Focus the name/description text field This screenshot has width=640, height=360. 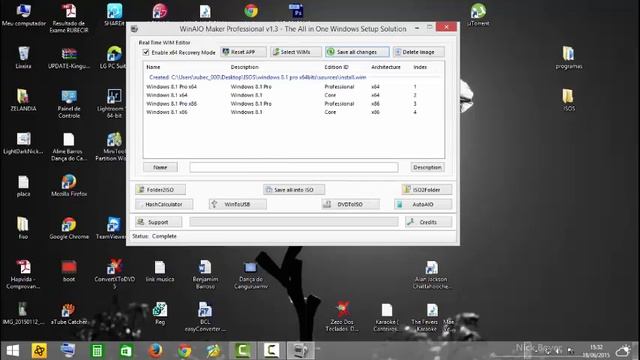294,167
